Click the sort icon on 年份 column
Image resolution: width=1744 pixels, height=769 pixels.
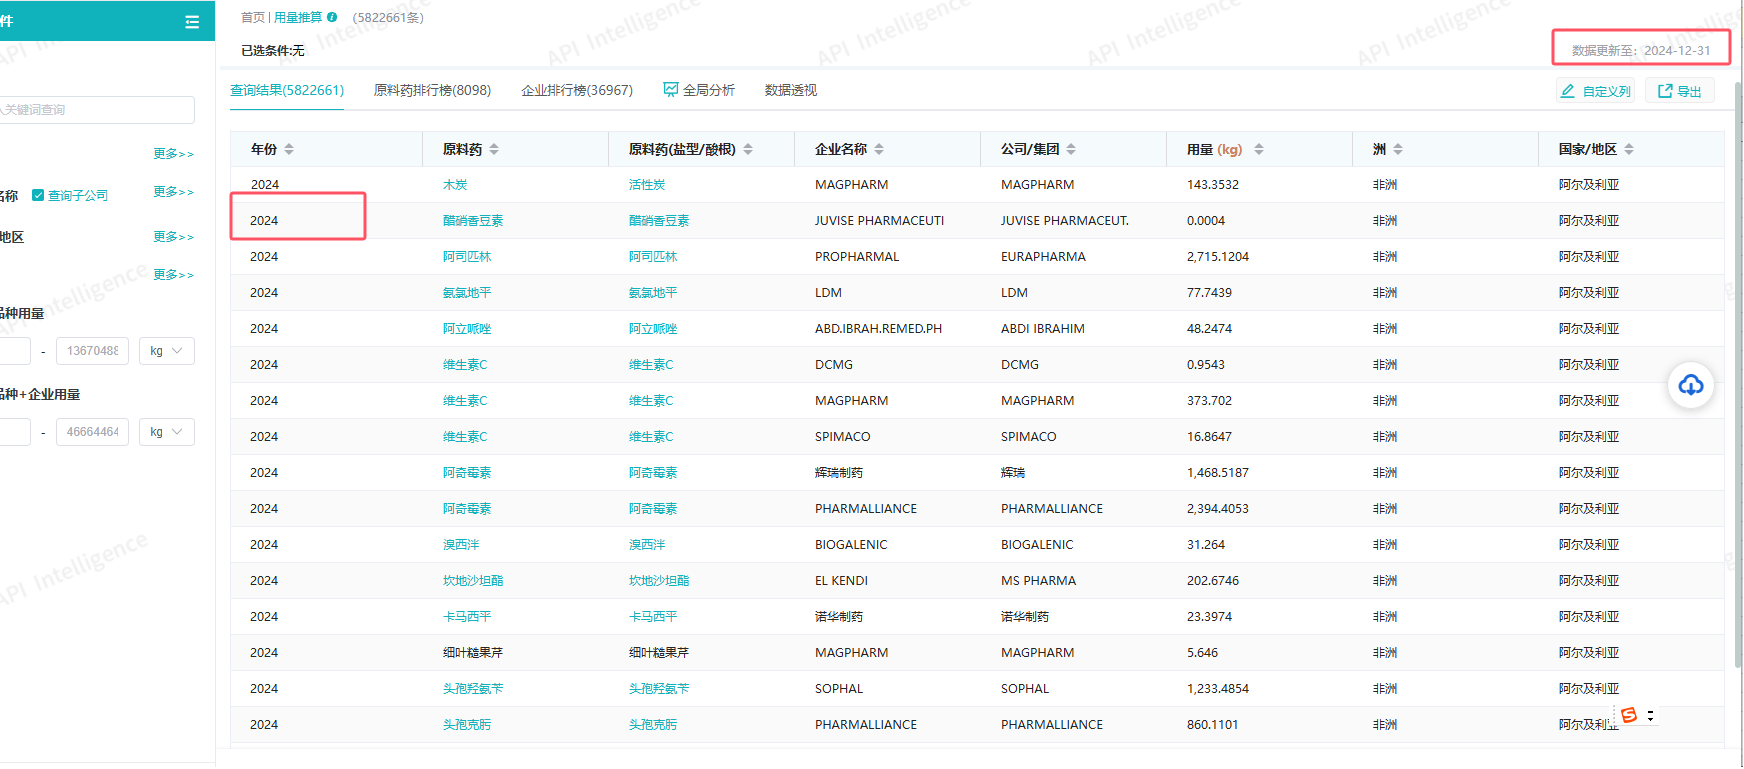[289, 149]
